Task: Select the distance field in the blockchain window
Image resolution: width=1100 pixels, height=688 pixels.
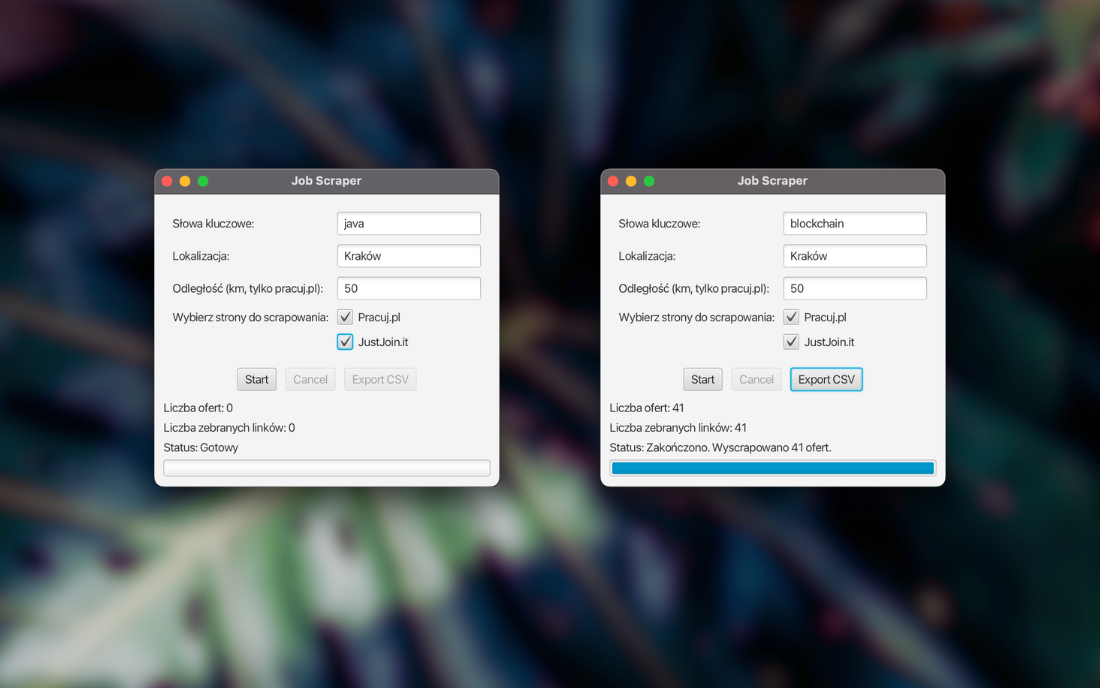Action: [x=854, y=289]
